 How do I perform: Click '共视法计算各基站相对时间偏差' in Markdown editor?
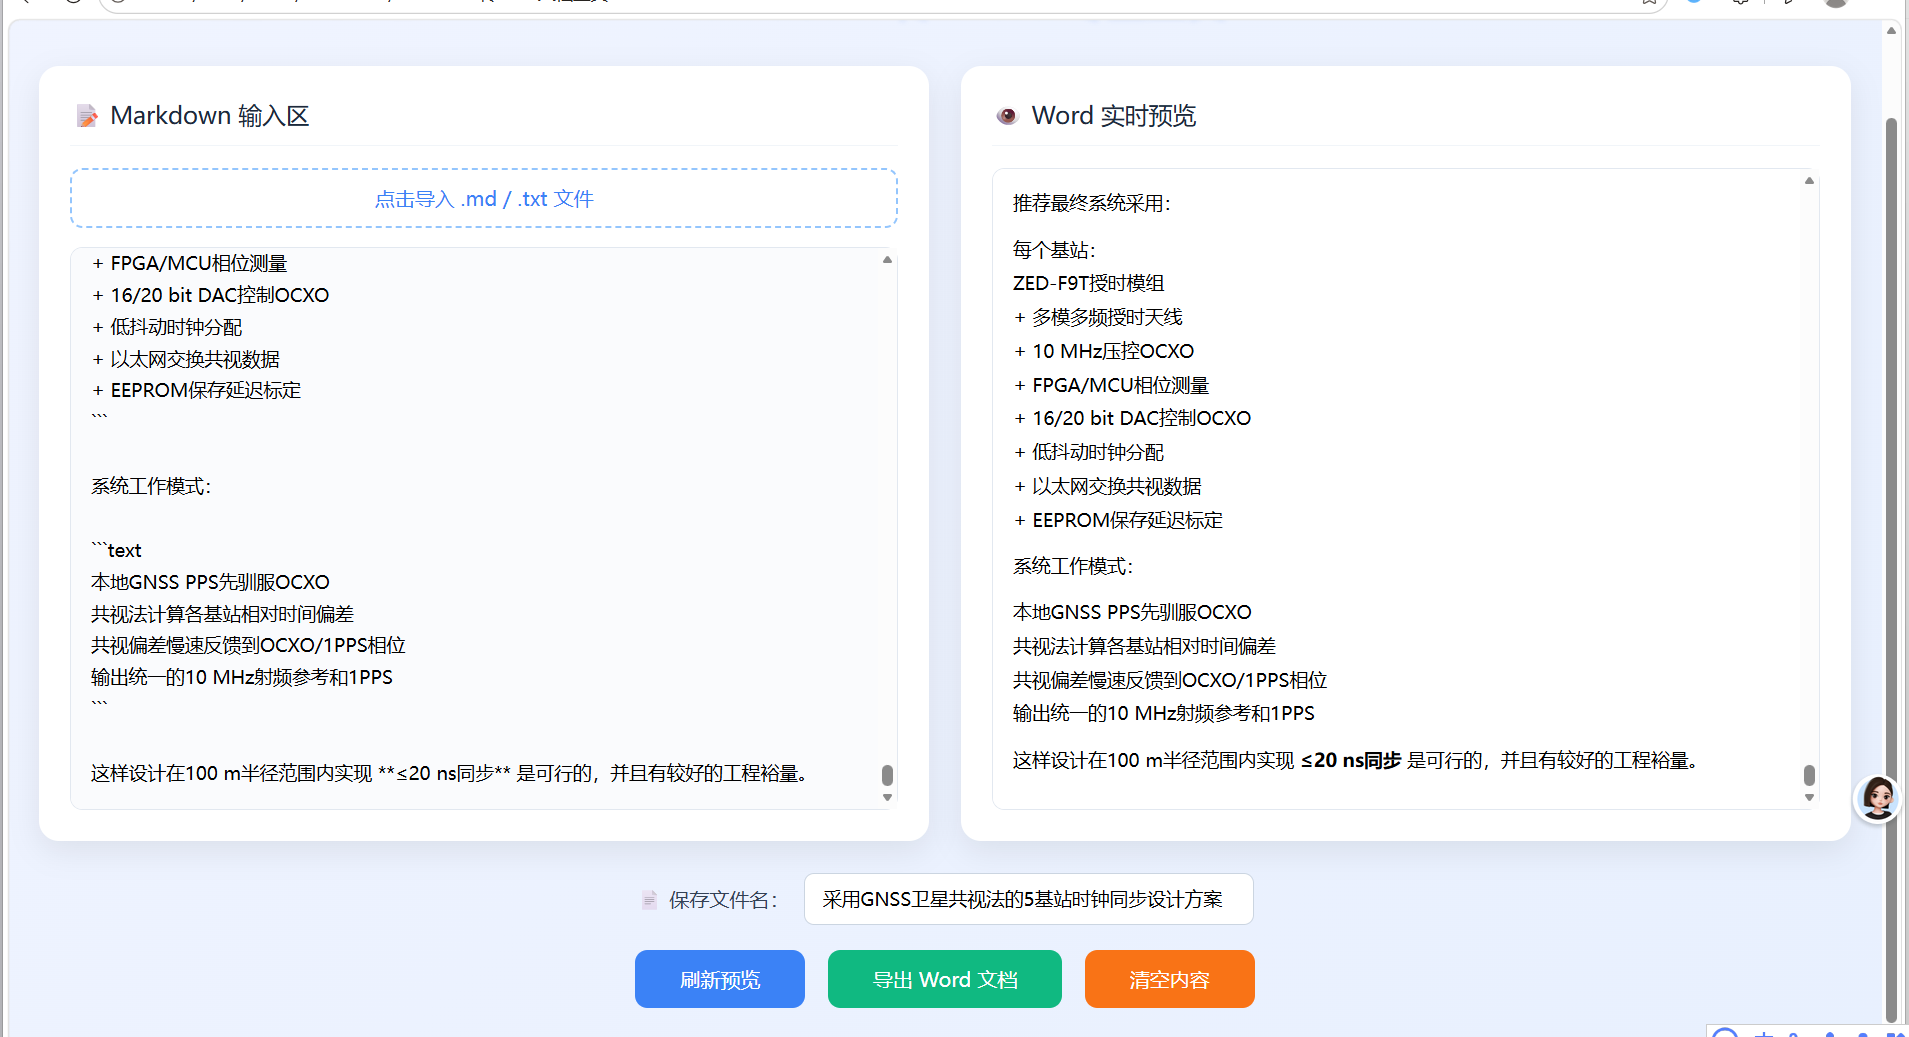(222, 614)
